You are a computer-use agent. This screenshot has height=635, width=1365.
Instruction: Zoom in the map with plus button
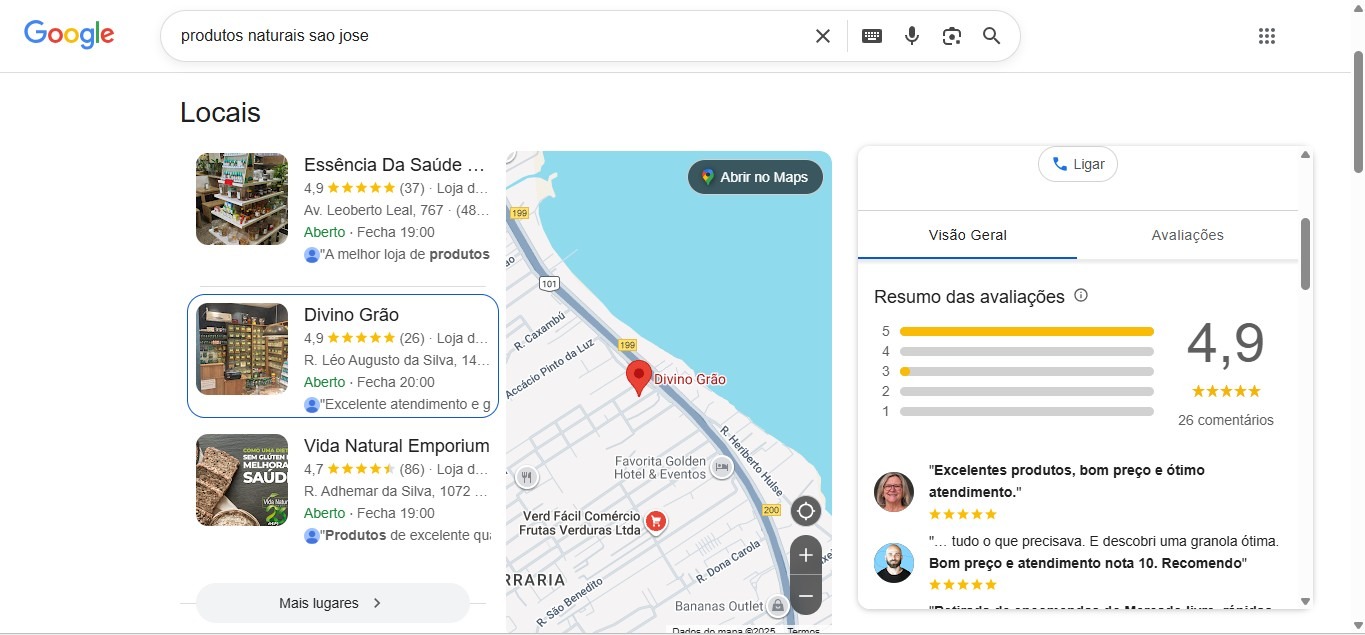tap(805, 555)
